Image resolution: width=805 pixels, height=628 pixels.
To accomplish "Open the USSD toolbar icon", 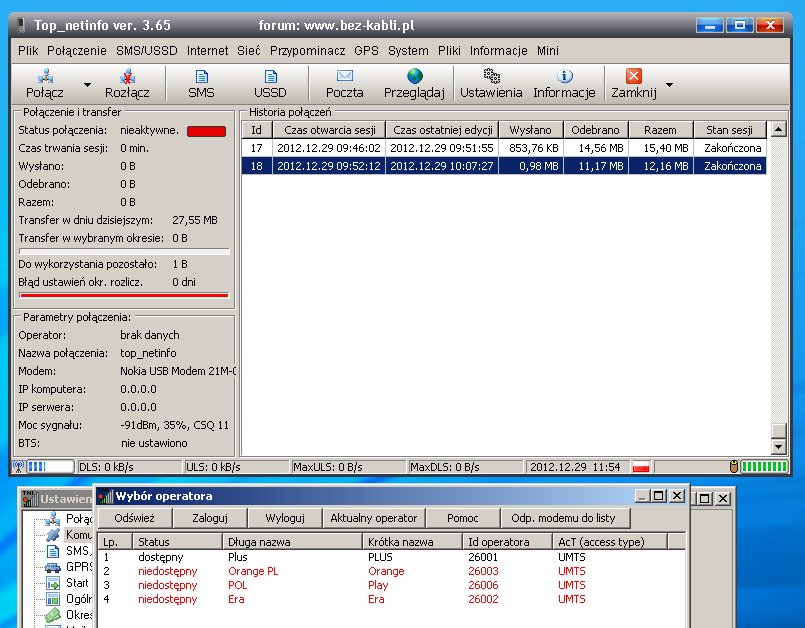I will tap(270, 76).
